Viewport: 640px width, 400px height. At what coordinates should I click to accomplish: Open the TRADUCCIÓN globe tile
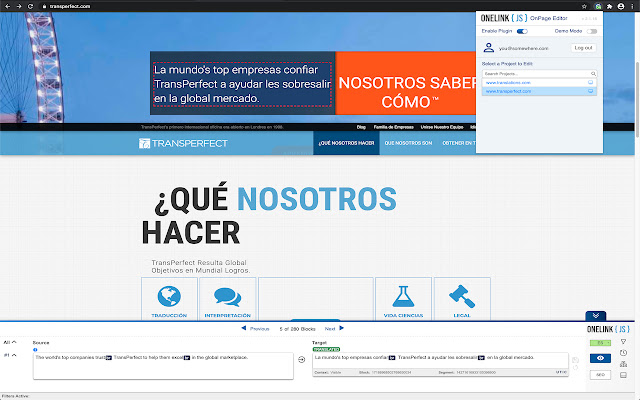coord(169,299)
